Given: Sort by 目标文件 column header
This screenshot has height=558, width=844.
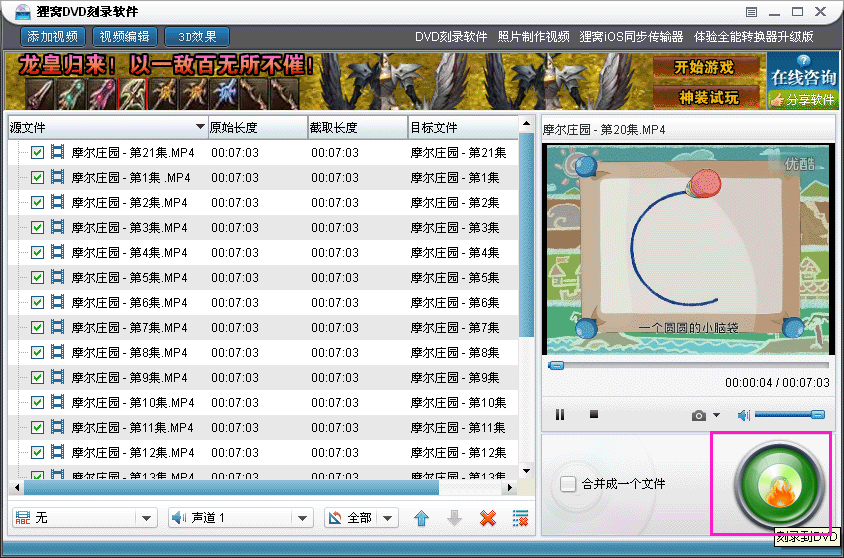Looking at the screenshot, I should (x=463, y=128).
